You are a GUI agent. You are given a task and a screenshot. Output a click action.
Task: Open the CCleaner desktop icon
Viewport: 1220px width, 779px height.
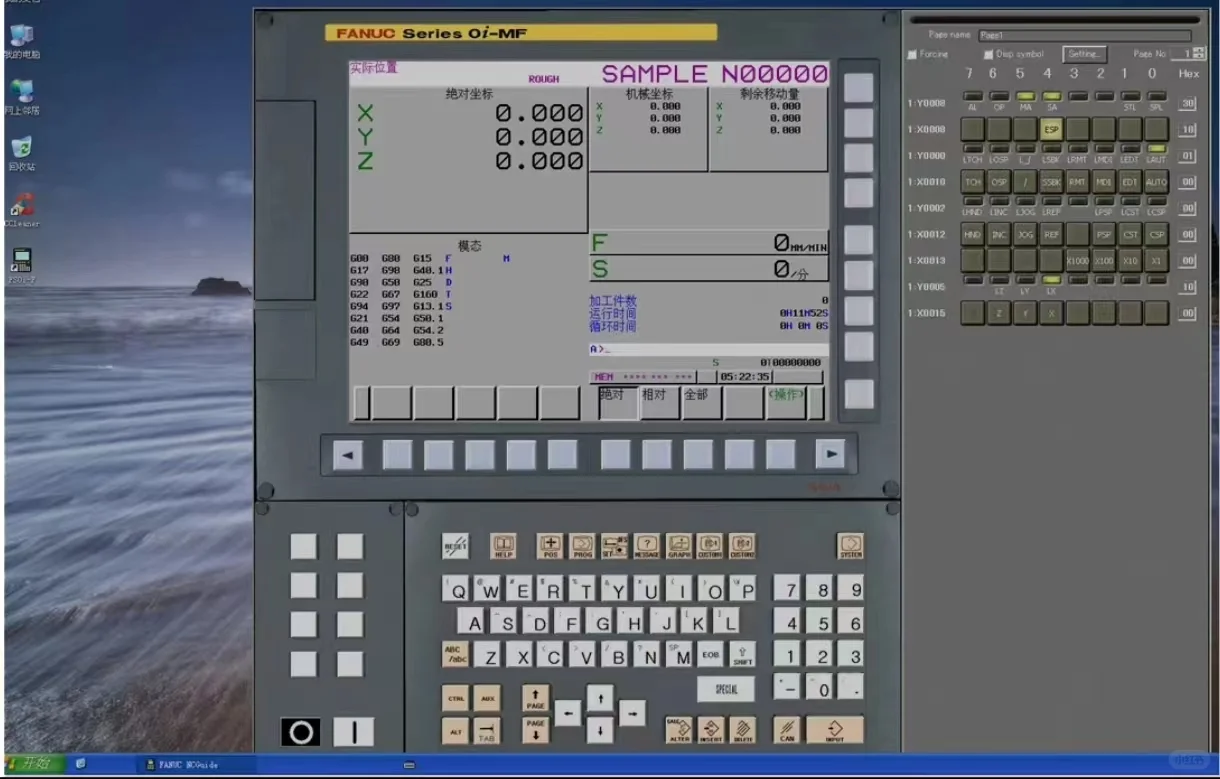click(x=21, y=211)
